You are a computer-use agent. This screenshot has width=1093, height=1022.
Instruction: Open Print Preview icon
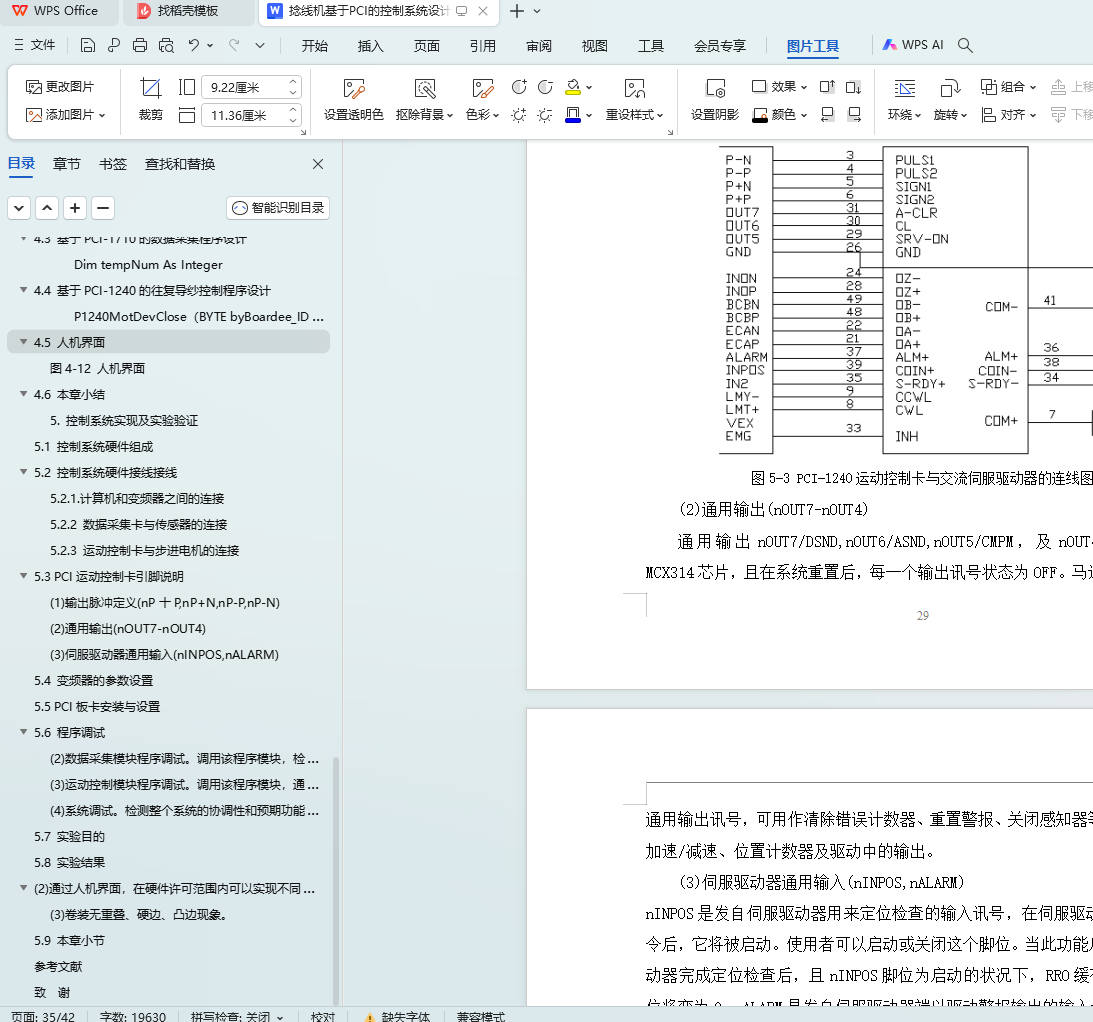(166, 45)
